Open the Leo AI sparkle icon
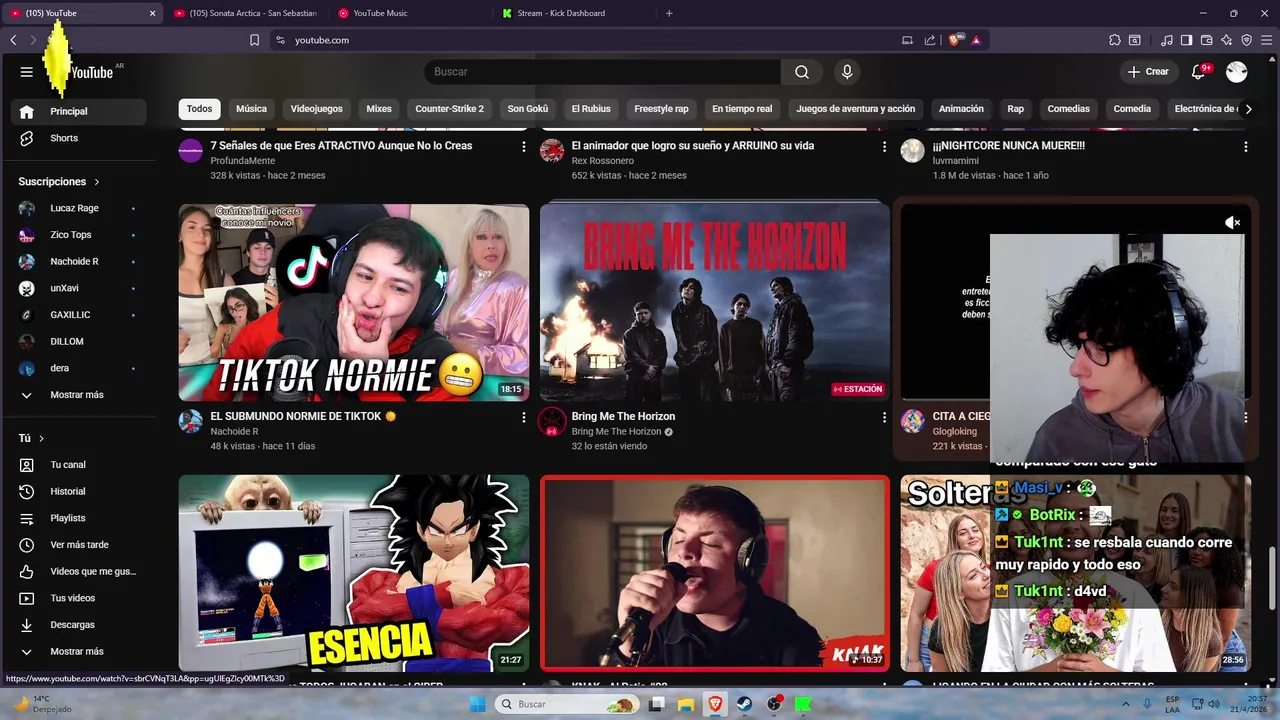The height and width of the screenshot is (720, 1280). click(1226, 40)
